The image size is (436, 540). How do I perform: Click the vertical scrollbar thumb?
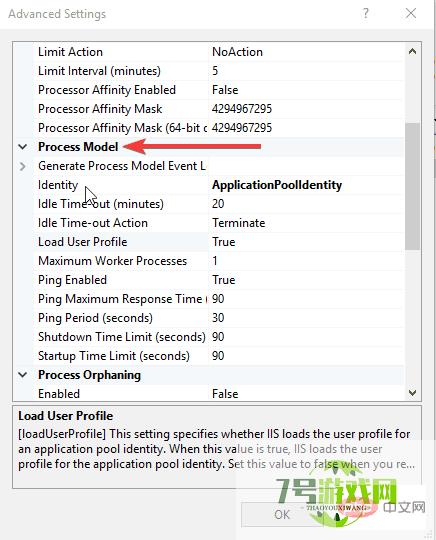pos(412,186)
